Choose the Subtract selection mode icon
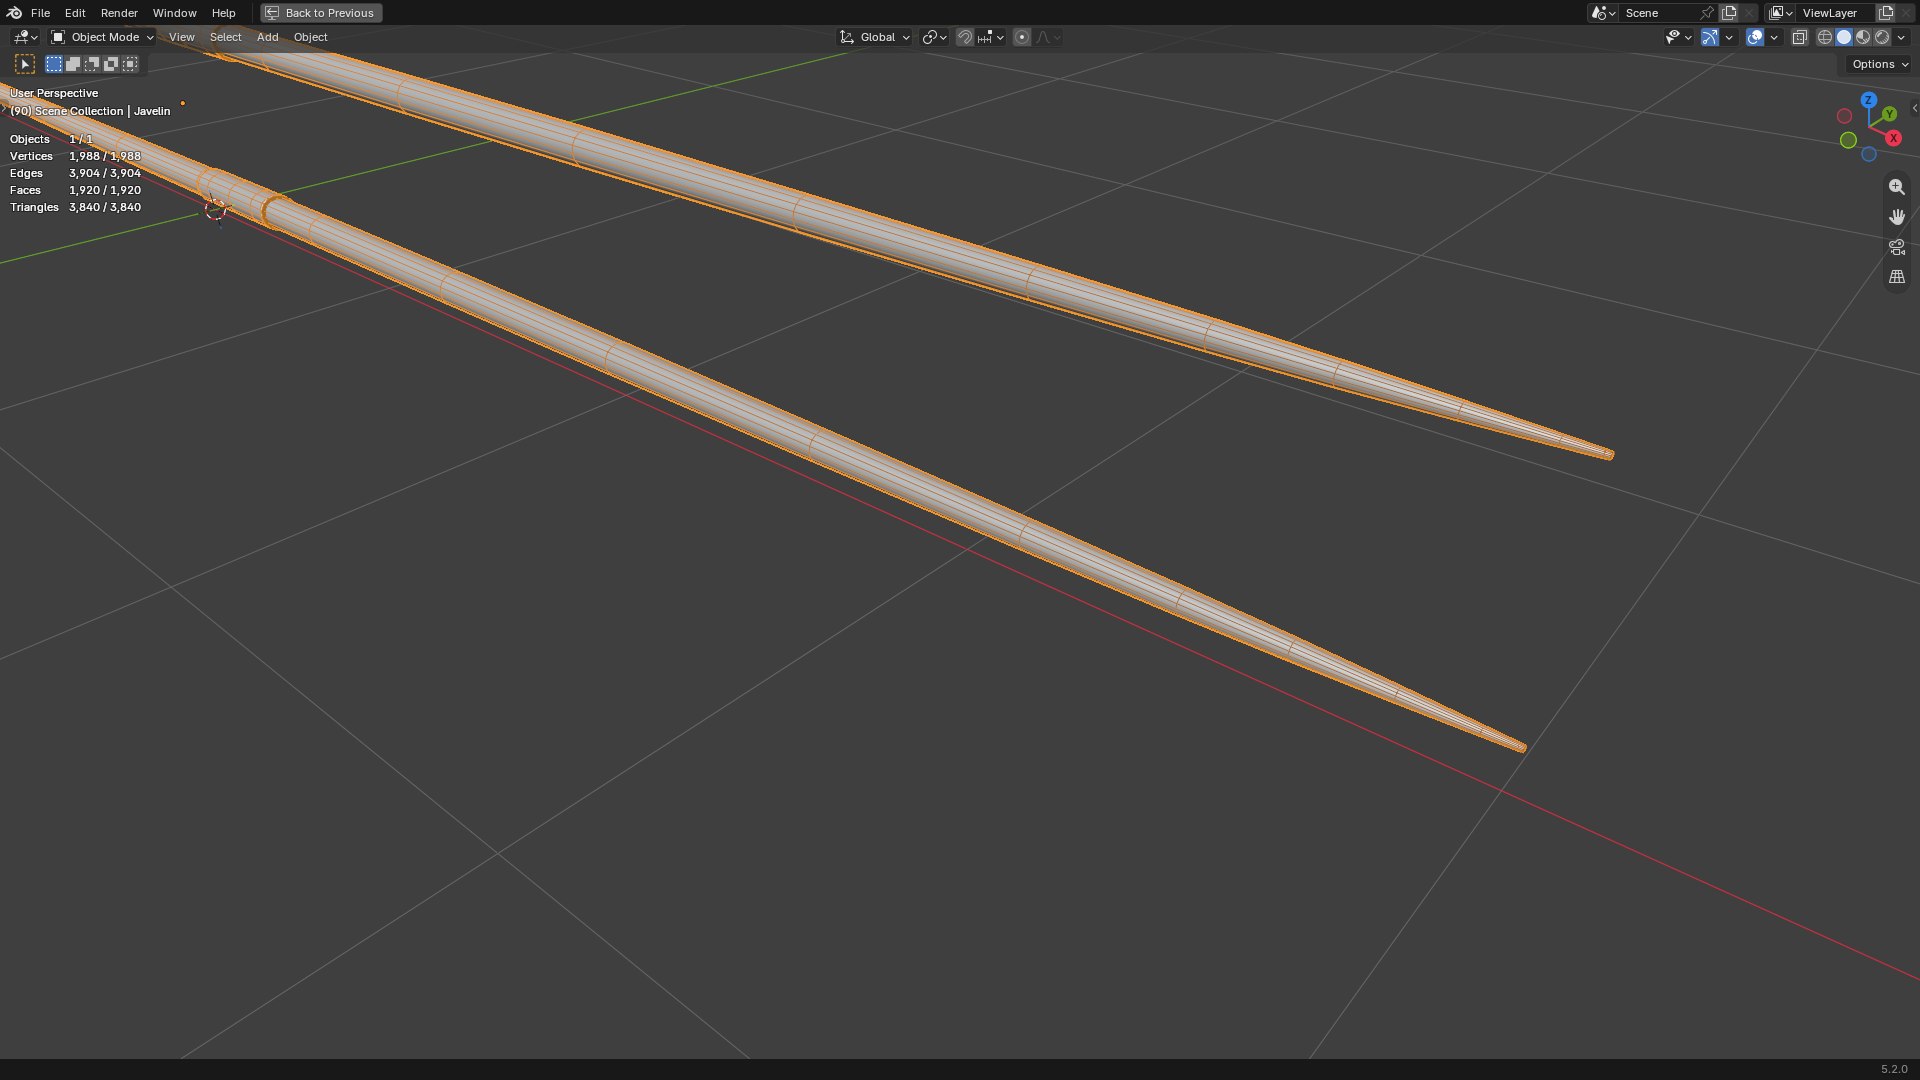Viewport: 1920px width, 1080px height. tap(92, 64)
